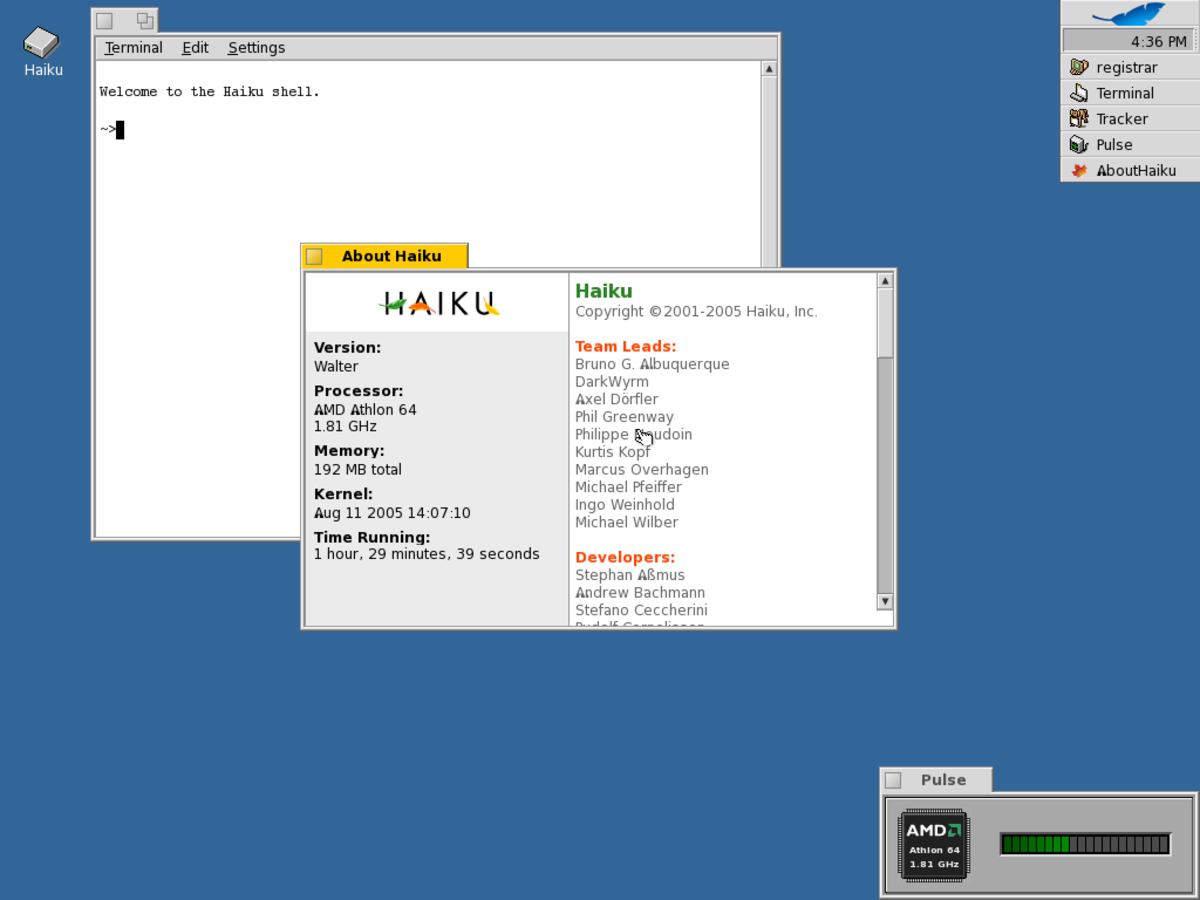Click Kurtis Kopf in the credits

click(613, 452)
